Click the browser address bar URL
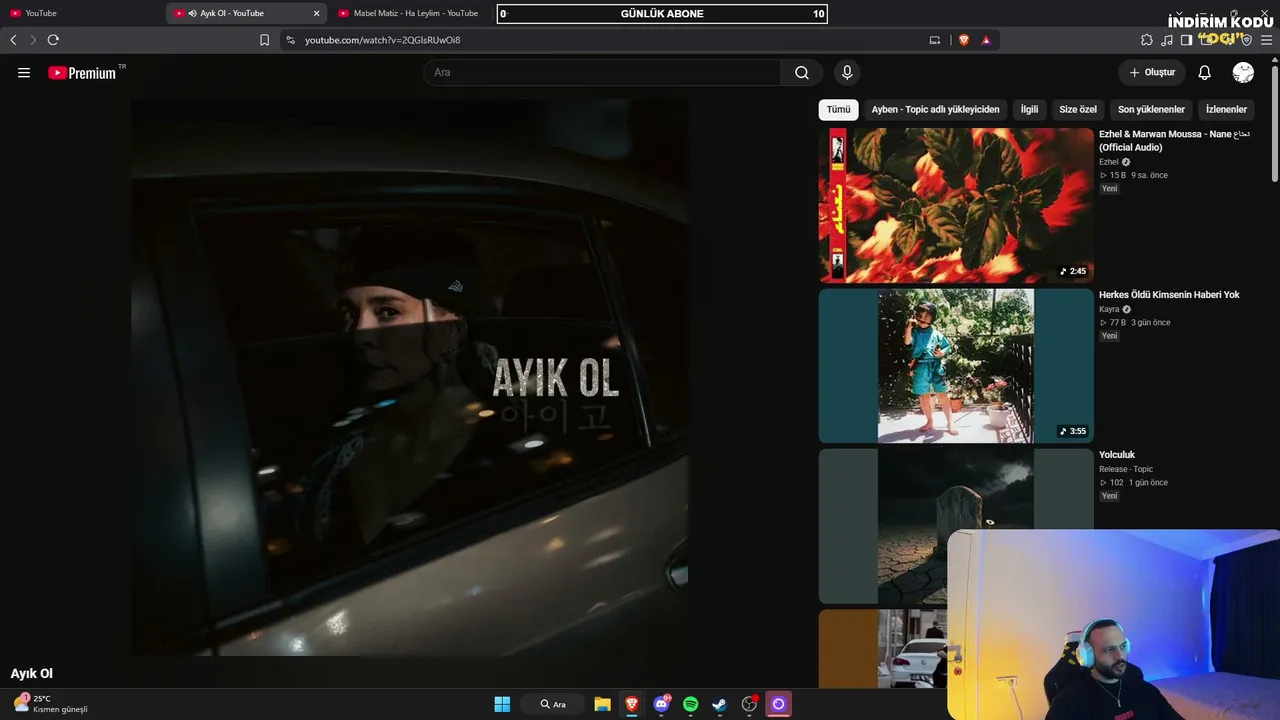1280x720 pixels. [382, 40]
